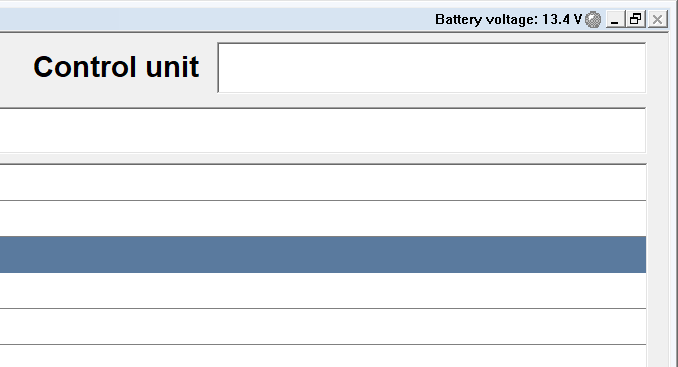Click inside the Control unit text field
678x367 pixels.
click(x=432, y=68)
